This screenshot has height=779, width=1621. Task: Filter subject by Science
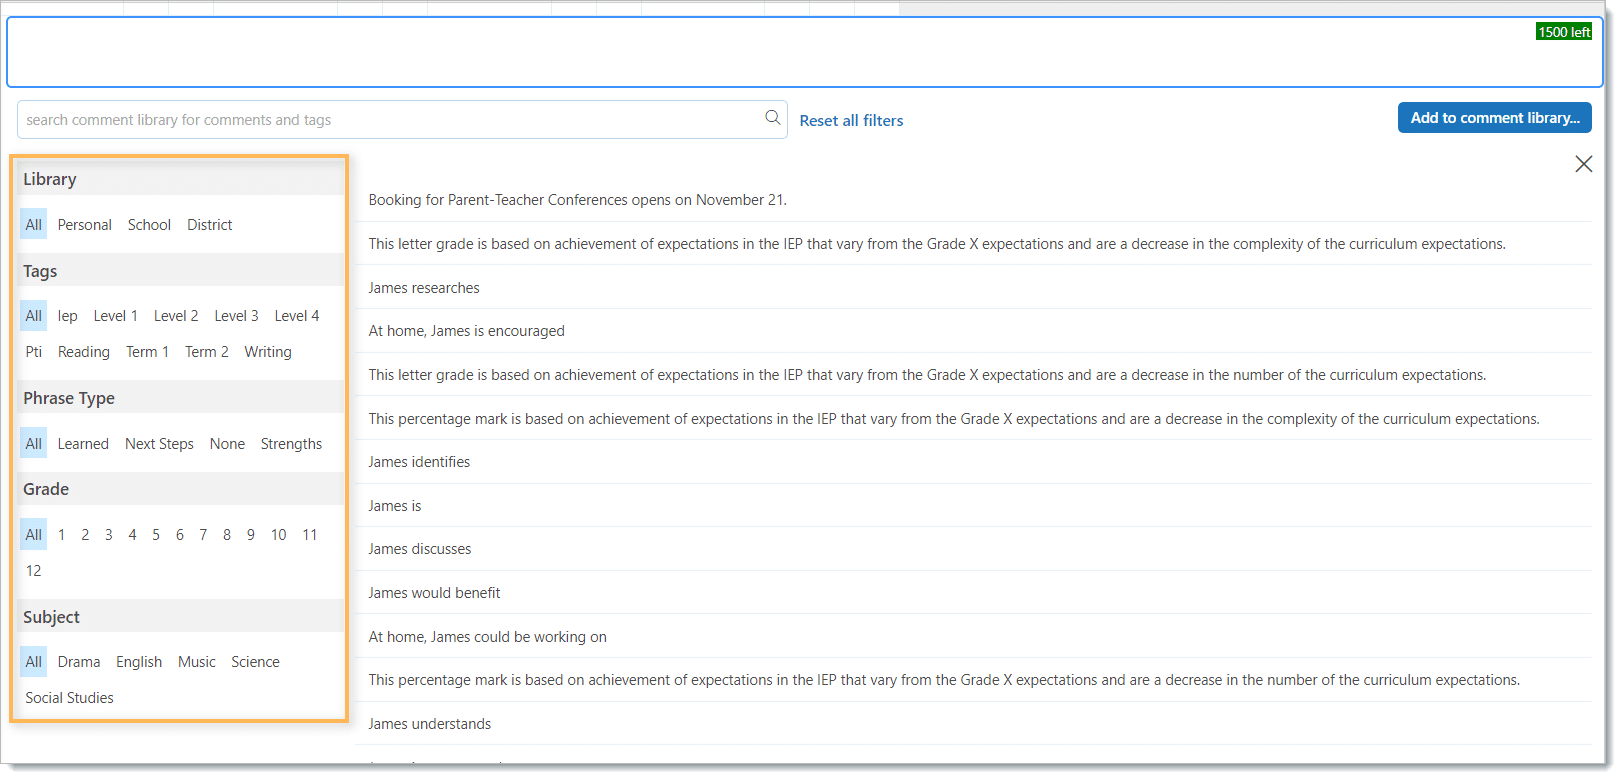coord(255,662)
